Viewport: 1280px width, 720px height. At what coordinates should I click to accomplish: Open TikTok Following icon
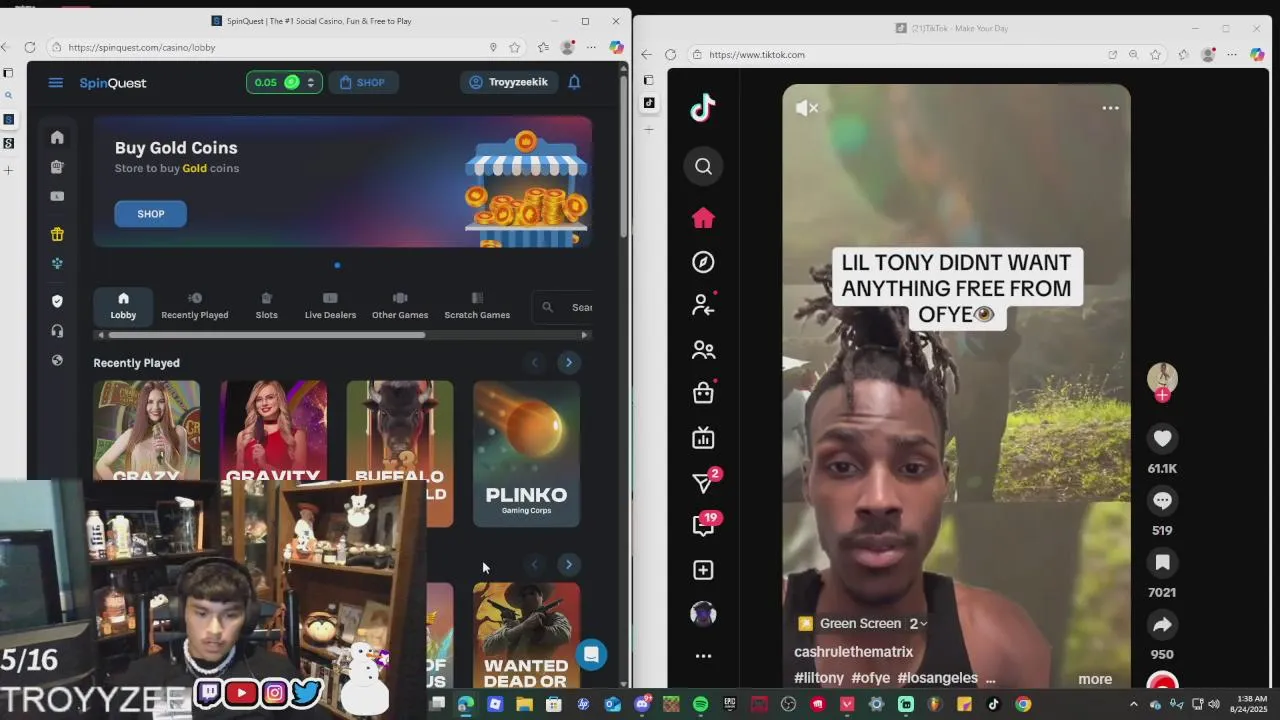click(703, 305)
